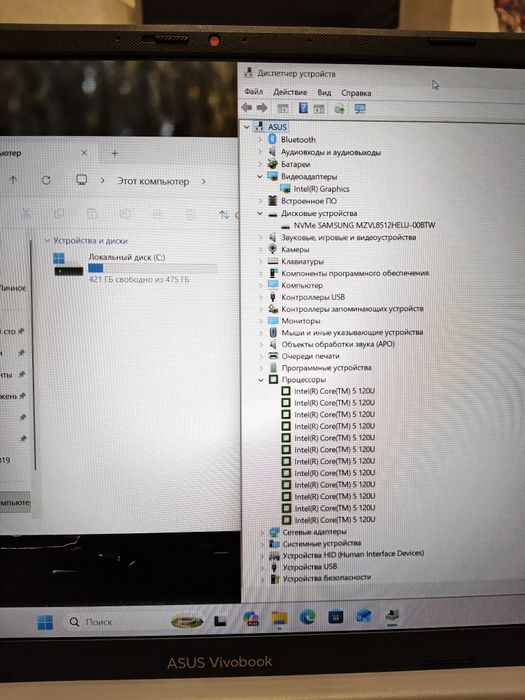525x700 pixels.
Task: Click the Очереди печати printer icon
Action: [273, 356]
